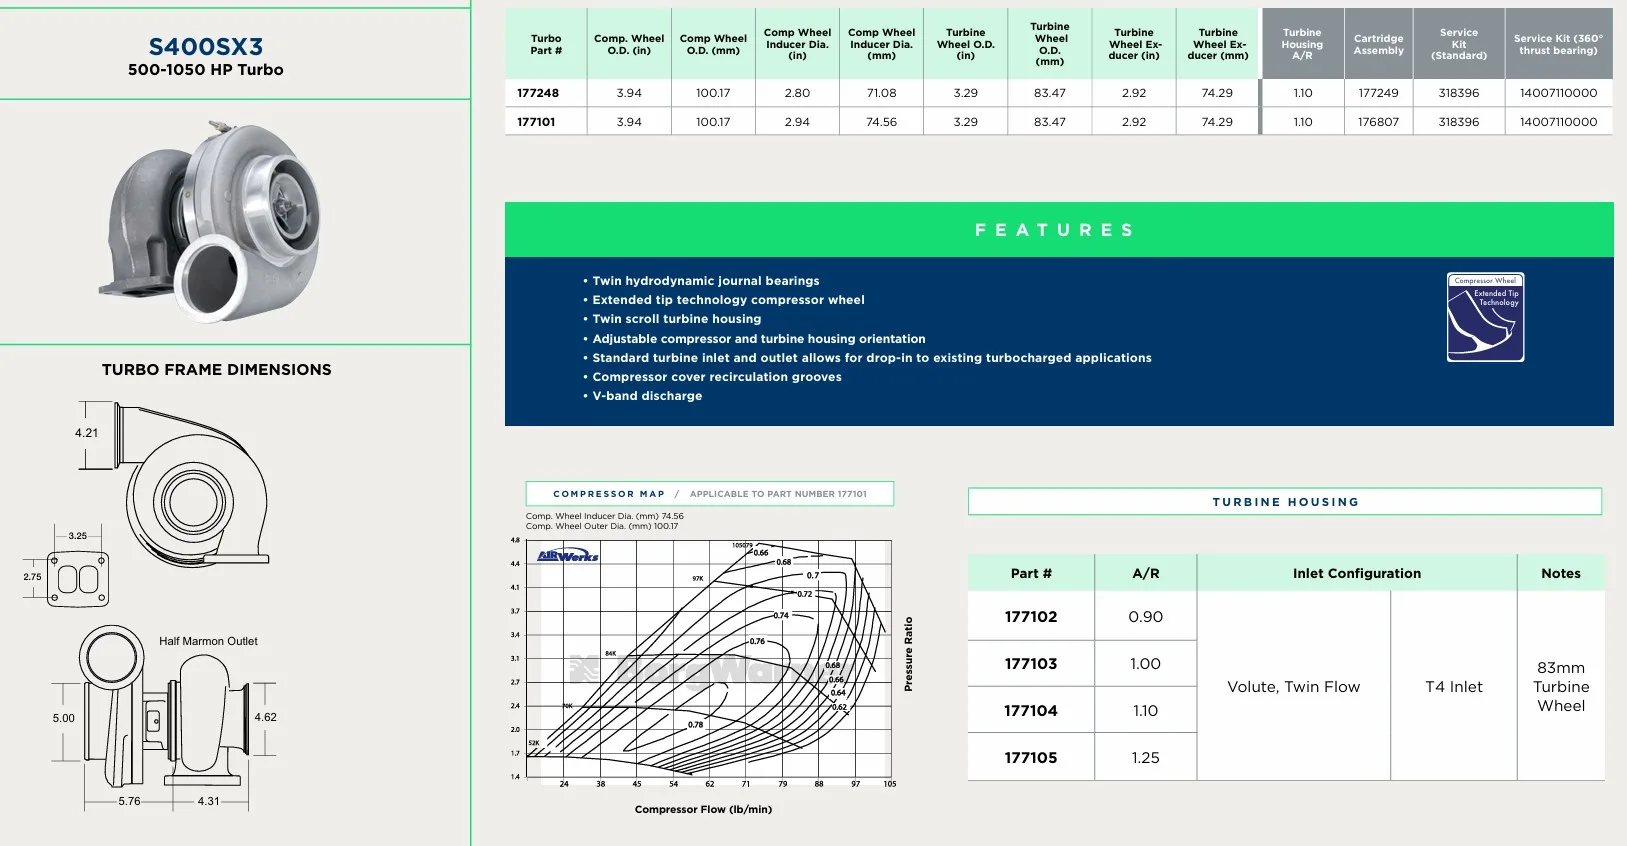Image resolution: width=1627 pixels, height=846 pixels.
Task: Click the Turbine Housing A/R column header
Action: pyautogui.click(x=1302, y=45)
